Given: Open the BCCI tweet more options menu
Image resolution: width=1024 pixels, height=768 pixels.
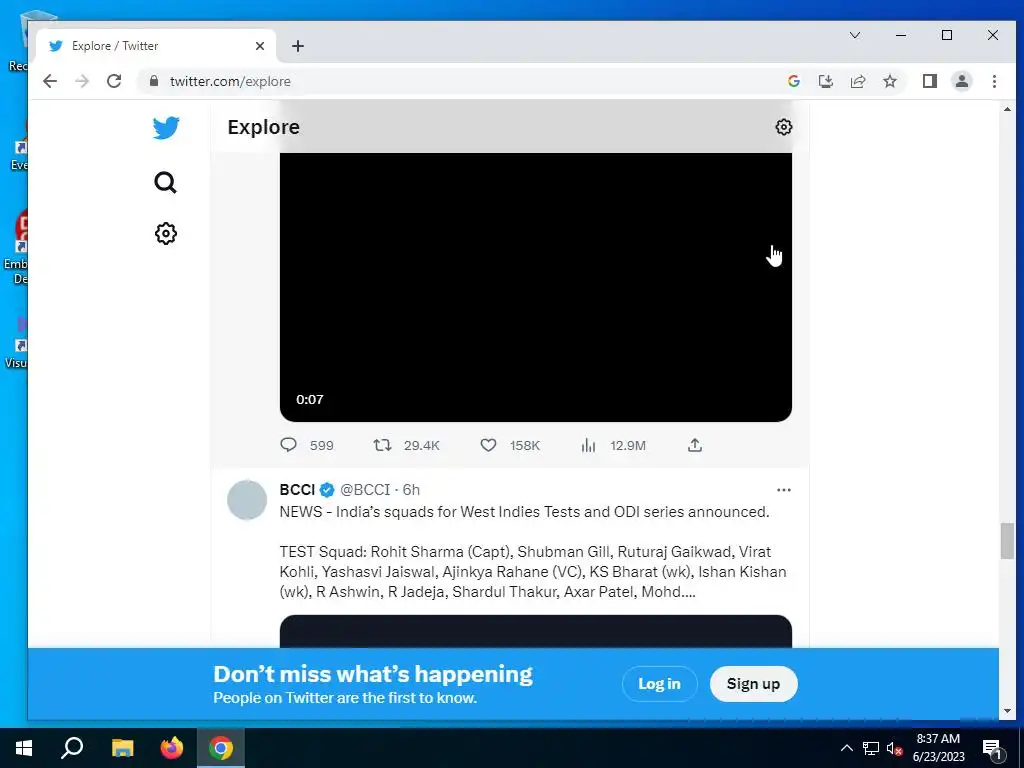Looking at the screenshot, I should click(784, 490).
